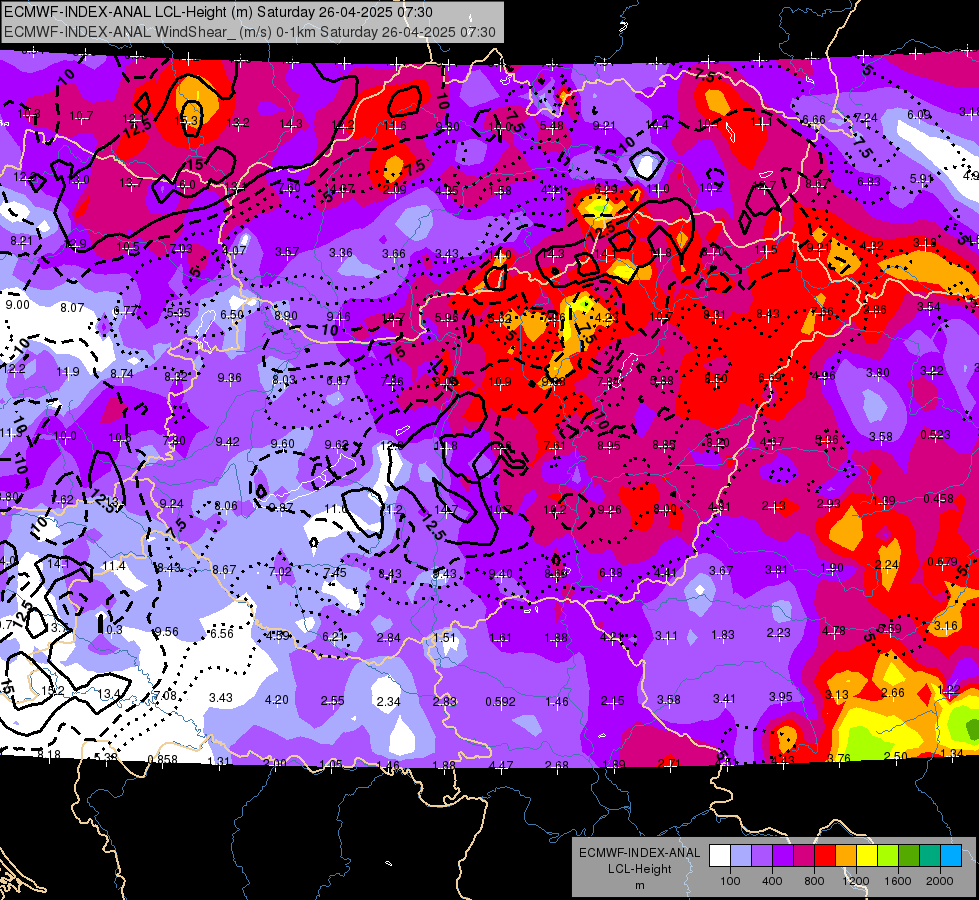The height and width of the screenshot is (900, 979).
Task: Click the legend scale label 2000
Action: tap(940, 881)
